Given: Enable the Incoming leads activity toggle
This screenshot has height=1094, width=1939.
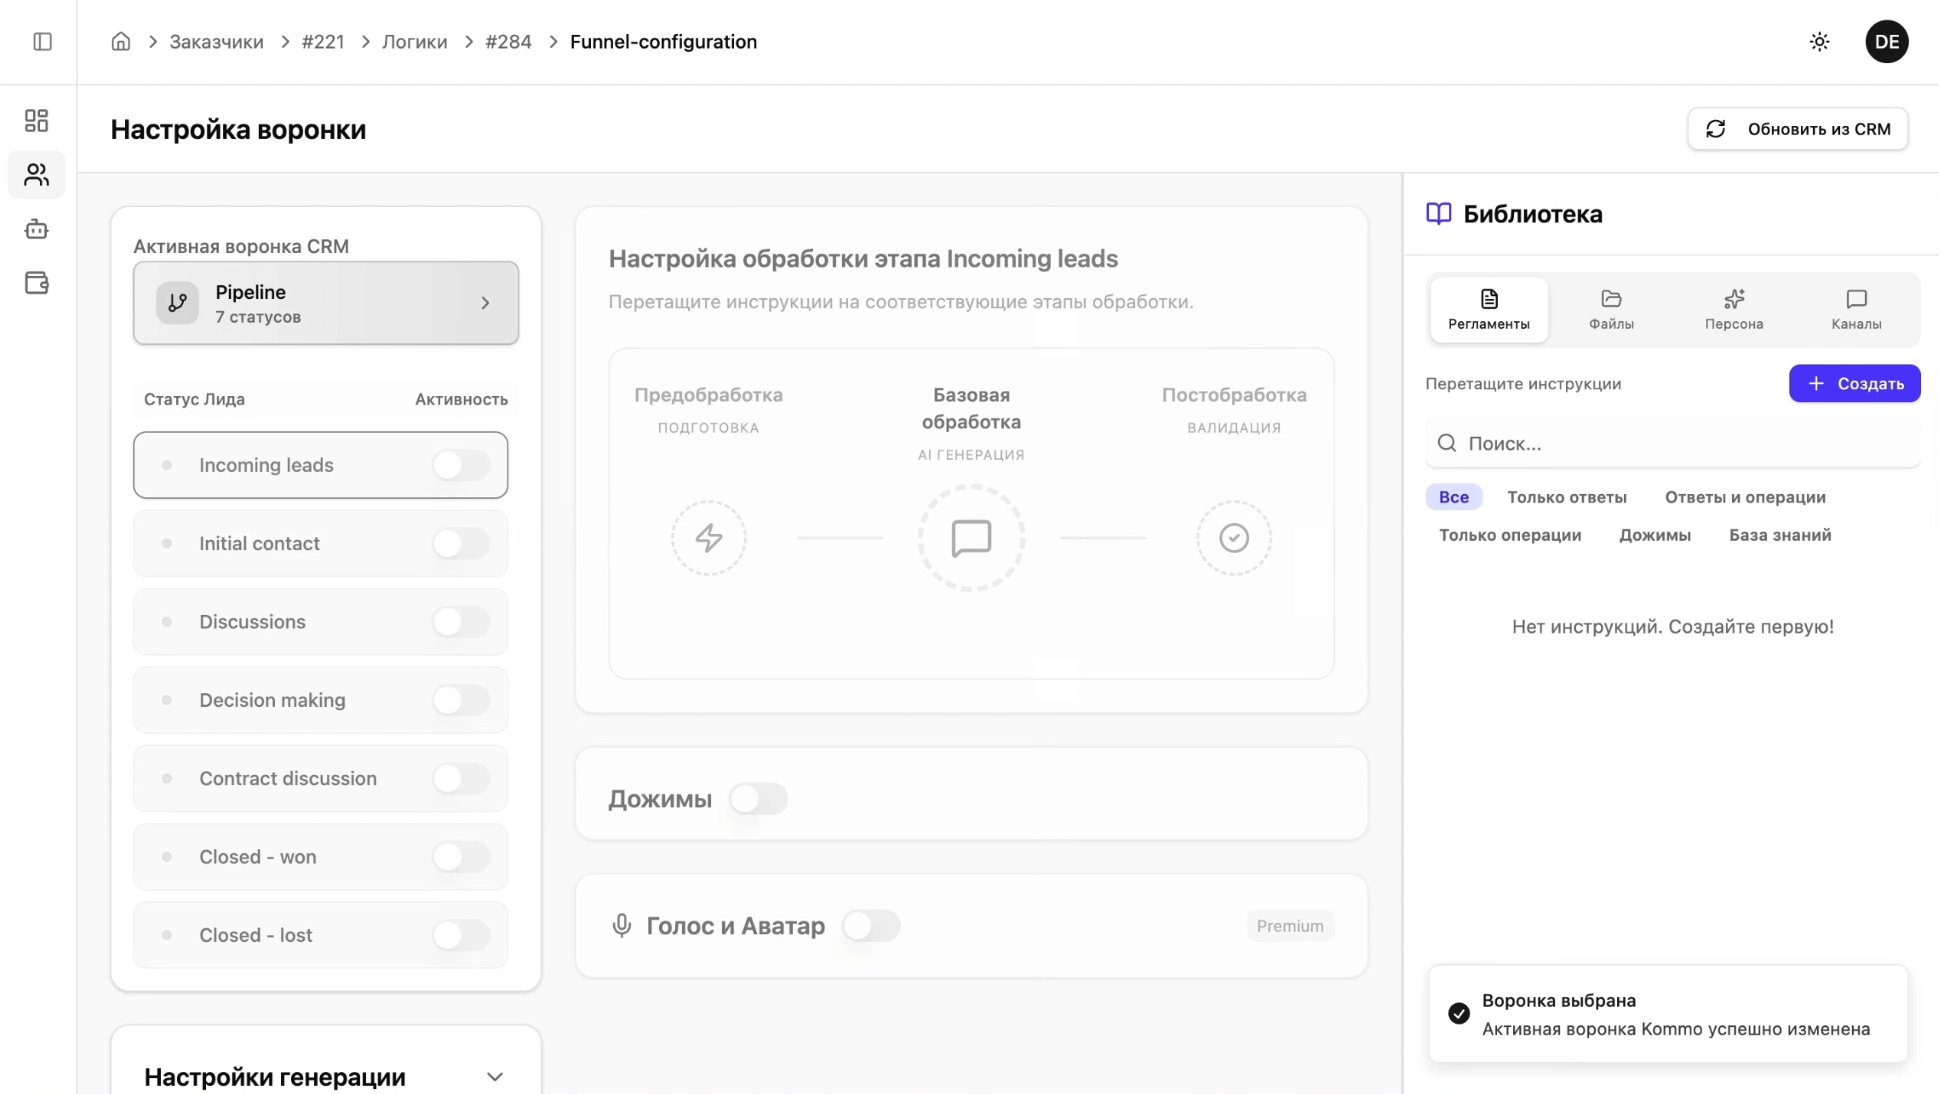Looking at the screenshot, I should click(x=461, y=465).
